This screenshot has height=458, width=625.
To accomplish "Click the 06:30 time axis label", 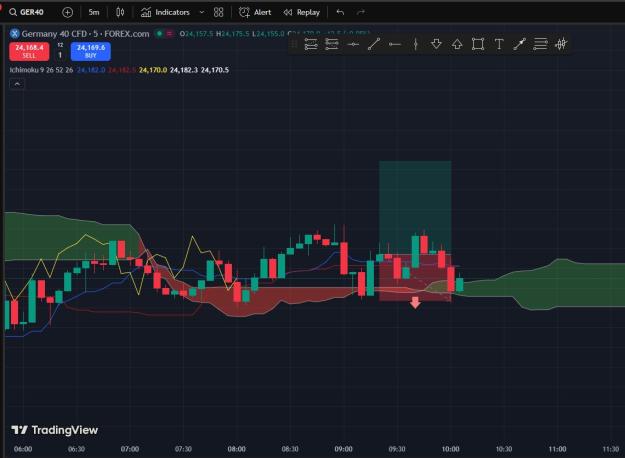I will coord(76,449).
